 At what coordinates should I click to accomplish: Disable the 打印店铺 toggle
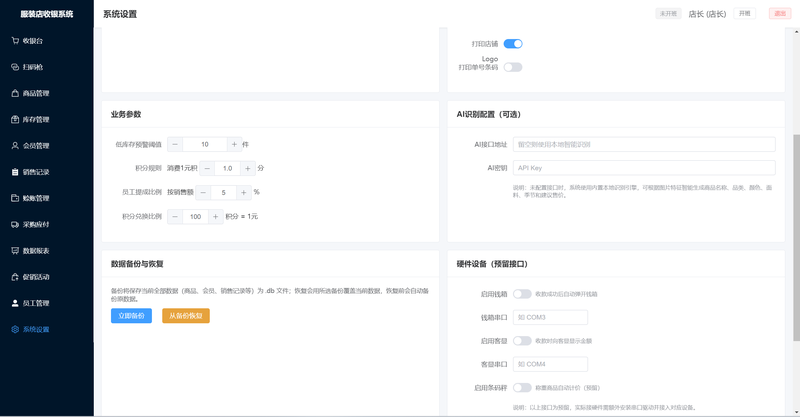pos(513,44)
